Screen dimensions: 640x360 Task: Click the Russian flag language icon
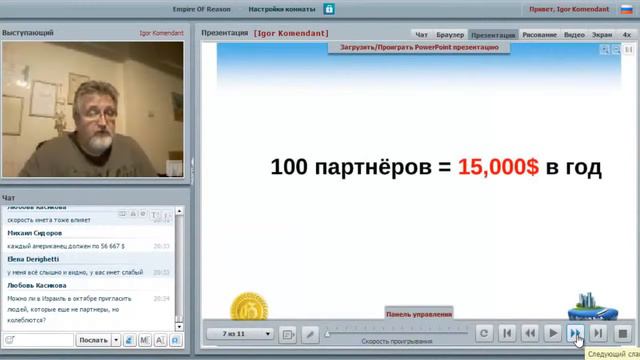(626, 9)
